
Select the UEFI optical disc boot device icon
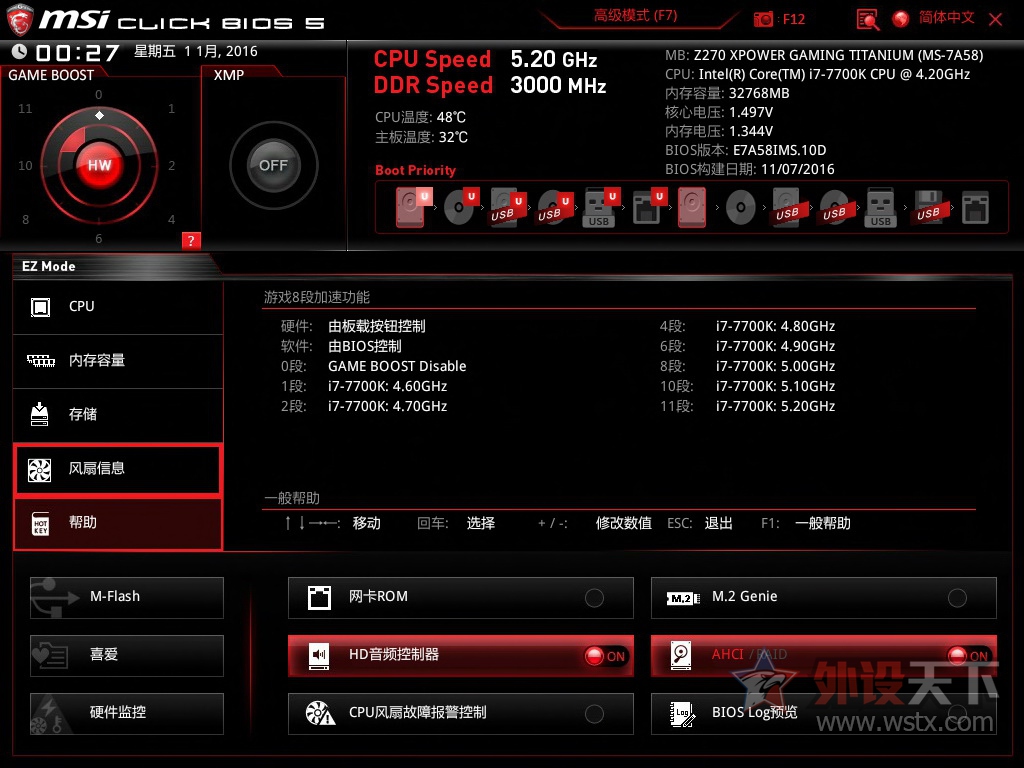(461, 207)
